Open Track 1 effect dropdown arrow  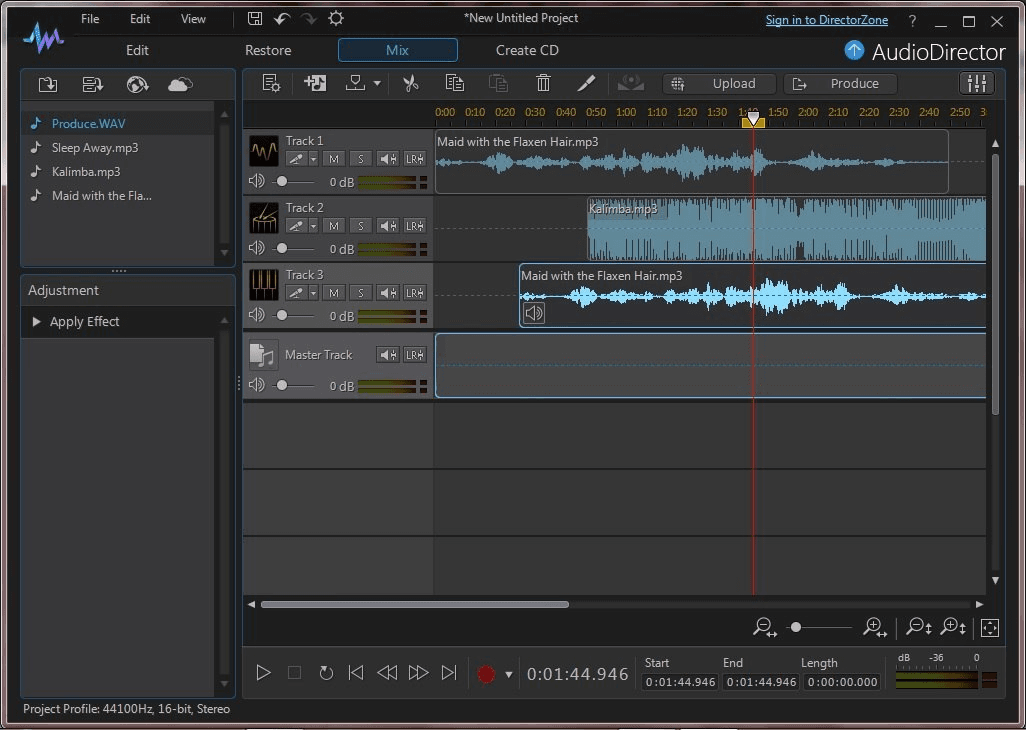(313, 159)
